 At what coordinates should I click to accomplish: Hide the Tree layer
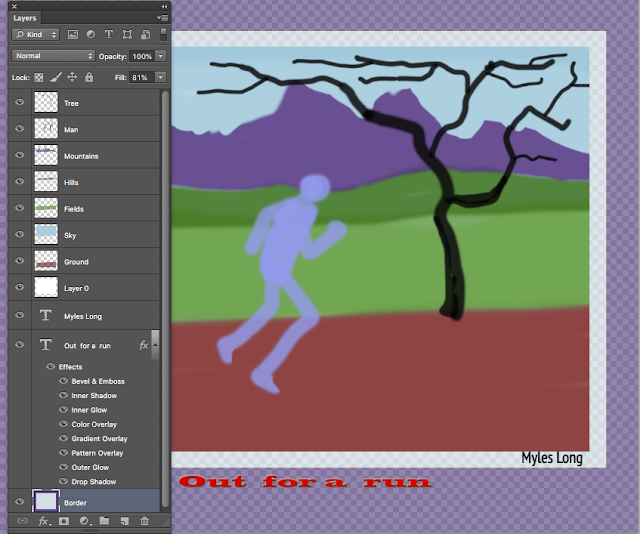click(x=20, y=102)
